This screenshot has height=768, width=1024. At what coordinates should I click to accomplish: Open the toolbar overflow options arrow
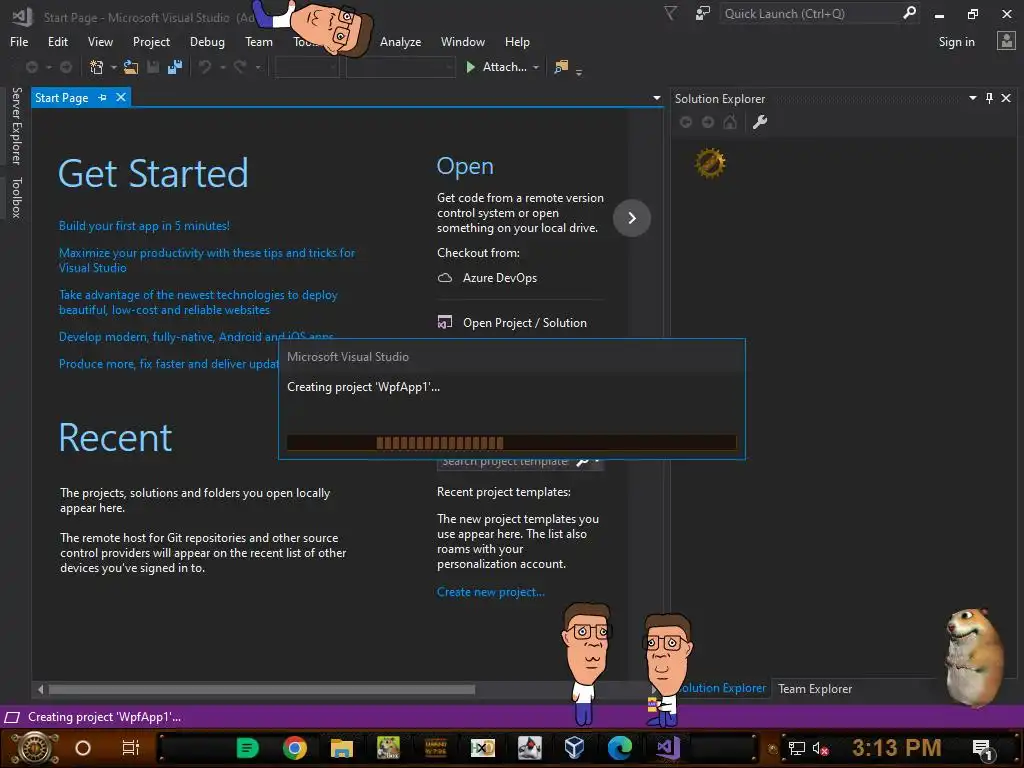[579, 71]
